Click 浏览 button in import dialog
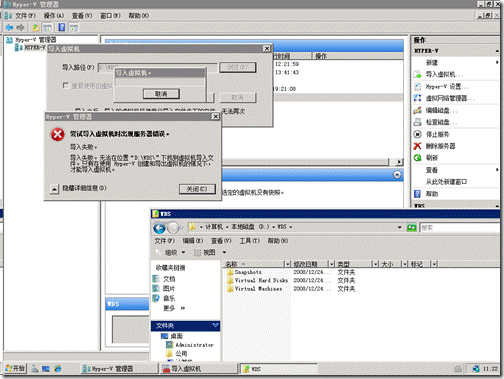Screen dimensions: 504x379 238,67
